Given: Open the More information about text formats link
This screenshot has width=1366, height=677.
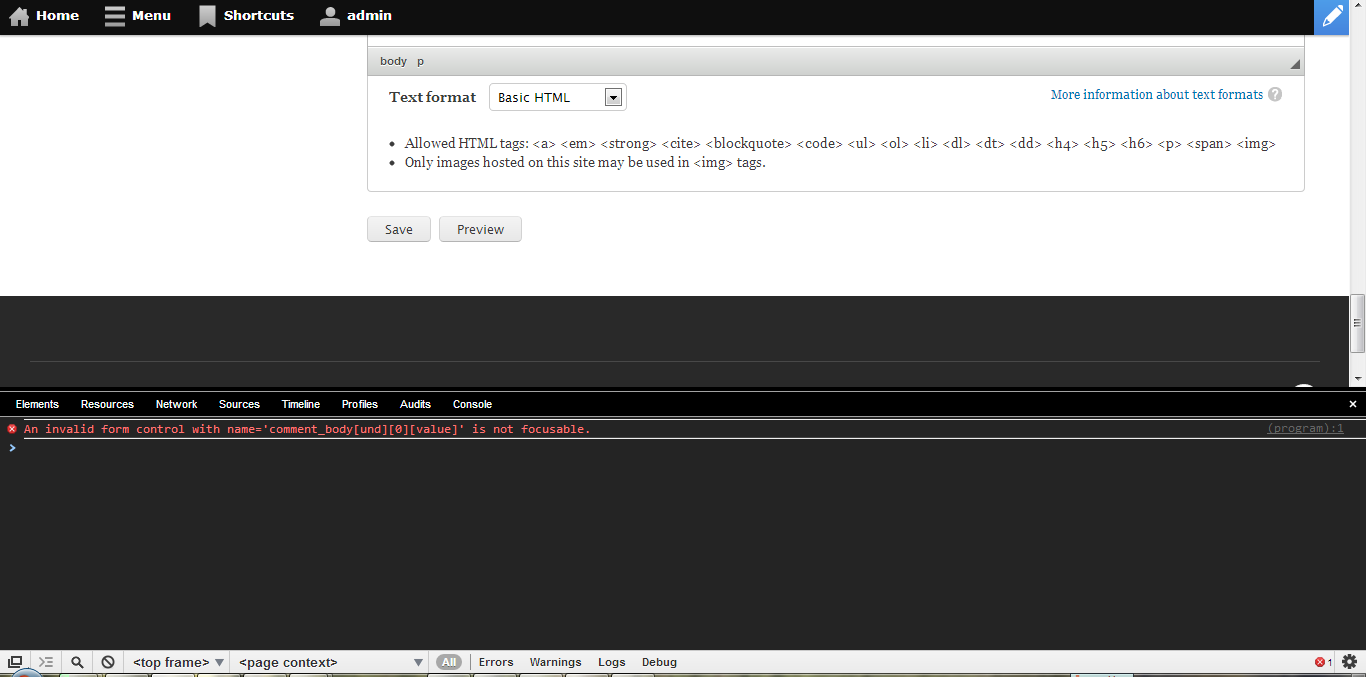Looking at the screenshot, I should click(1156, 94).
